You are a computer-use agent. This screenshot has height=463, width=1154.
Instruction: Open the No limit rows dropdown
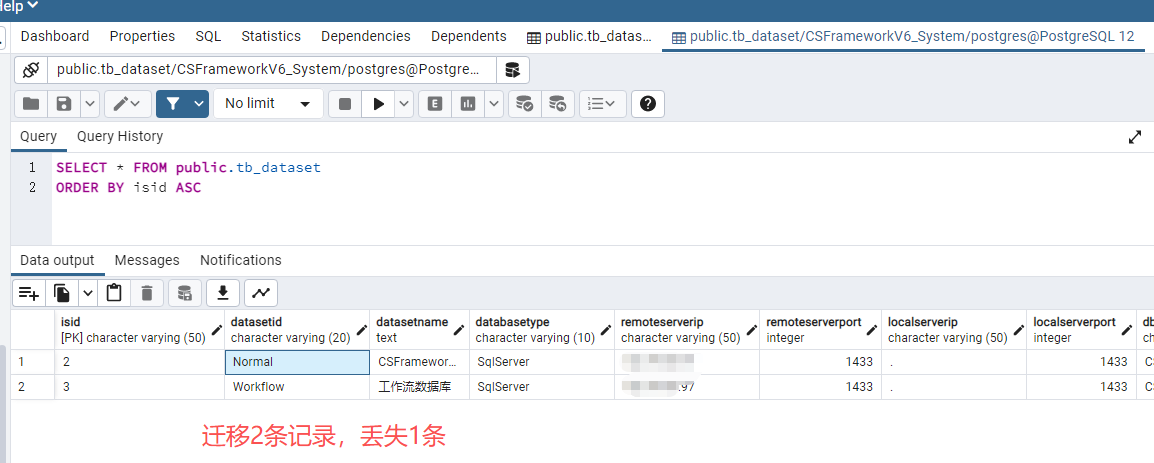point(268,104)
